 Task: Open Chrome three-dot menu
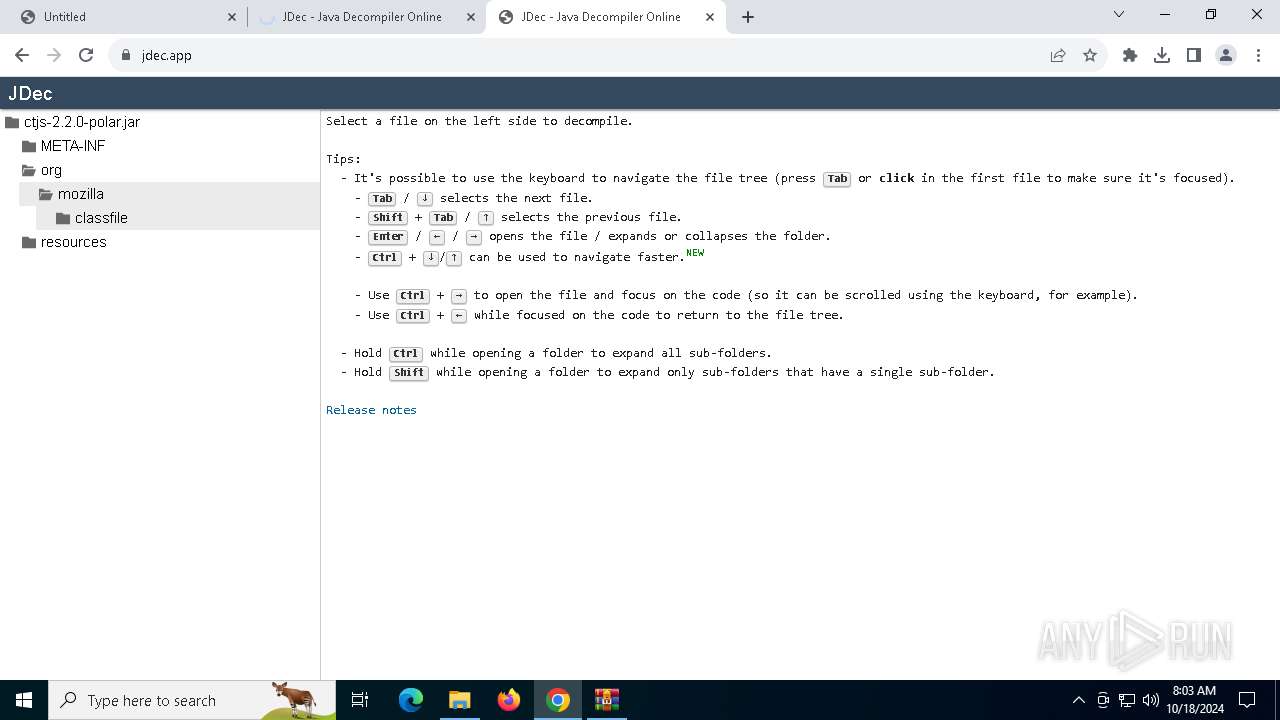pos(1258,55)
